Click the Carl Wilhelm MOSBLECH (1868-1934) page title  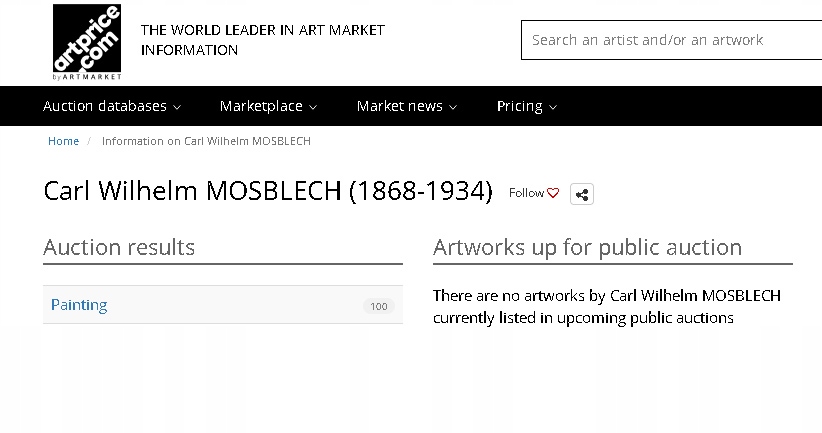[268, 191]
